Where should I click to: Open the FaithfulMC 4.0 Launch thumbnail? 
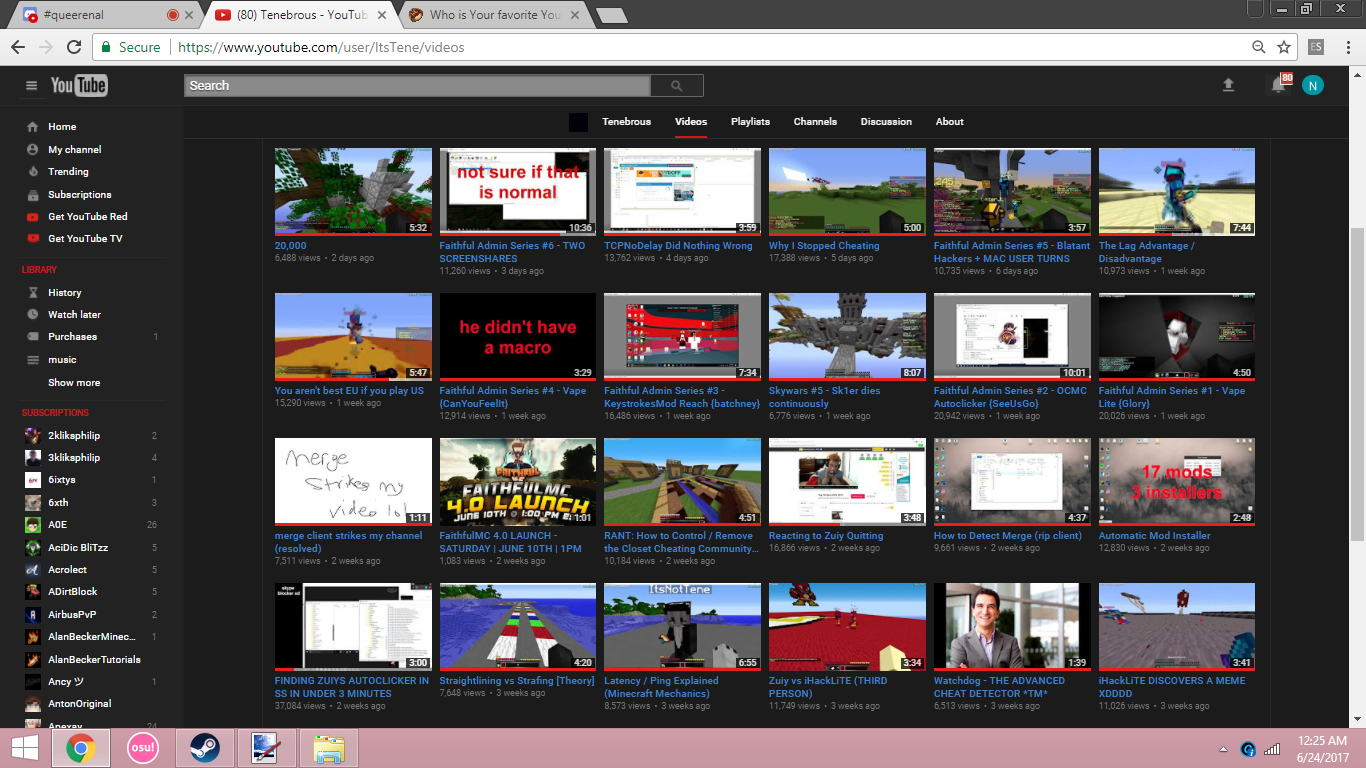click(x=518, y=482)
